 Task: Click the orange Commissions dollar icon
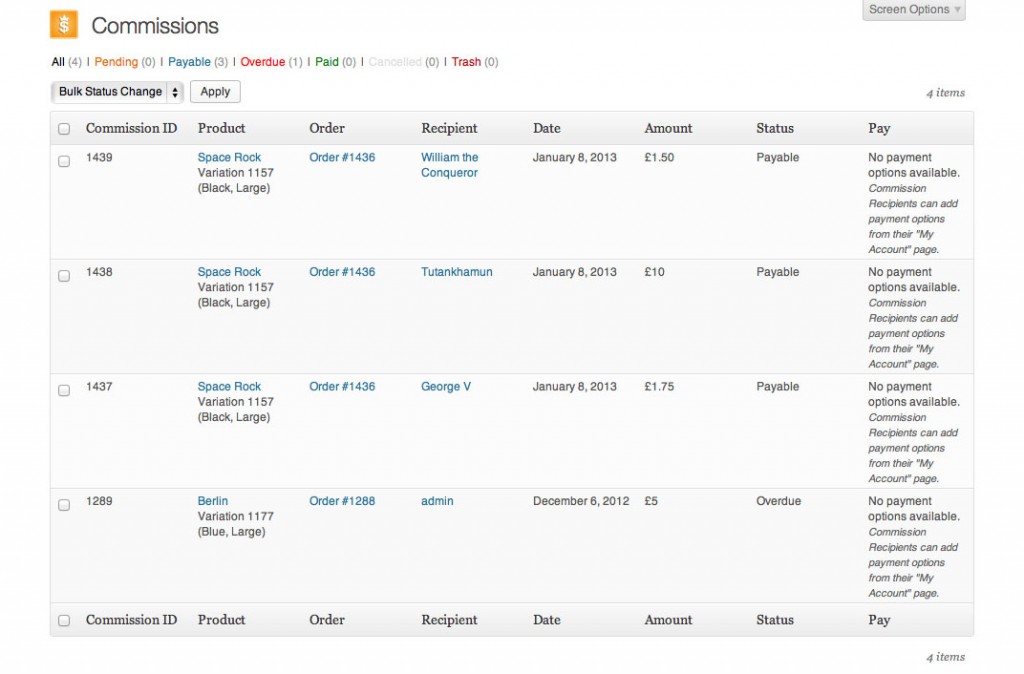(64, 25)
